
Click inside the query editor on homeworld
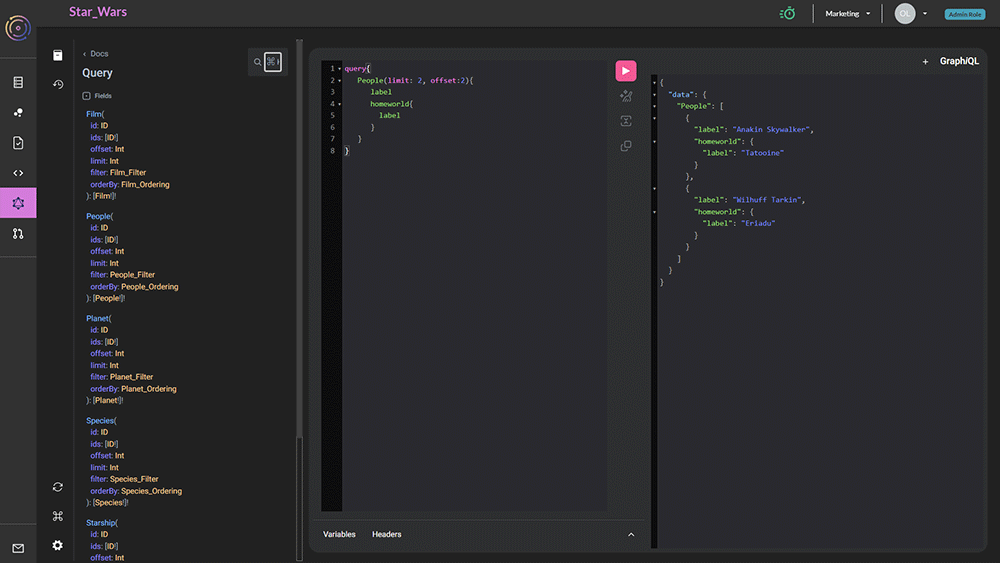click(390, 104)
